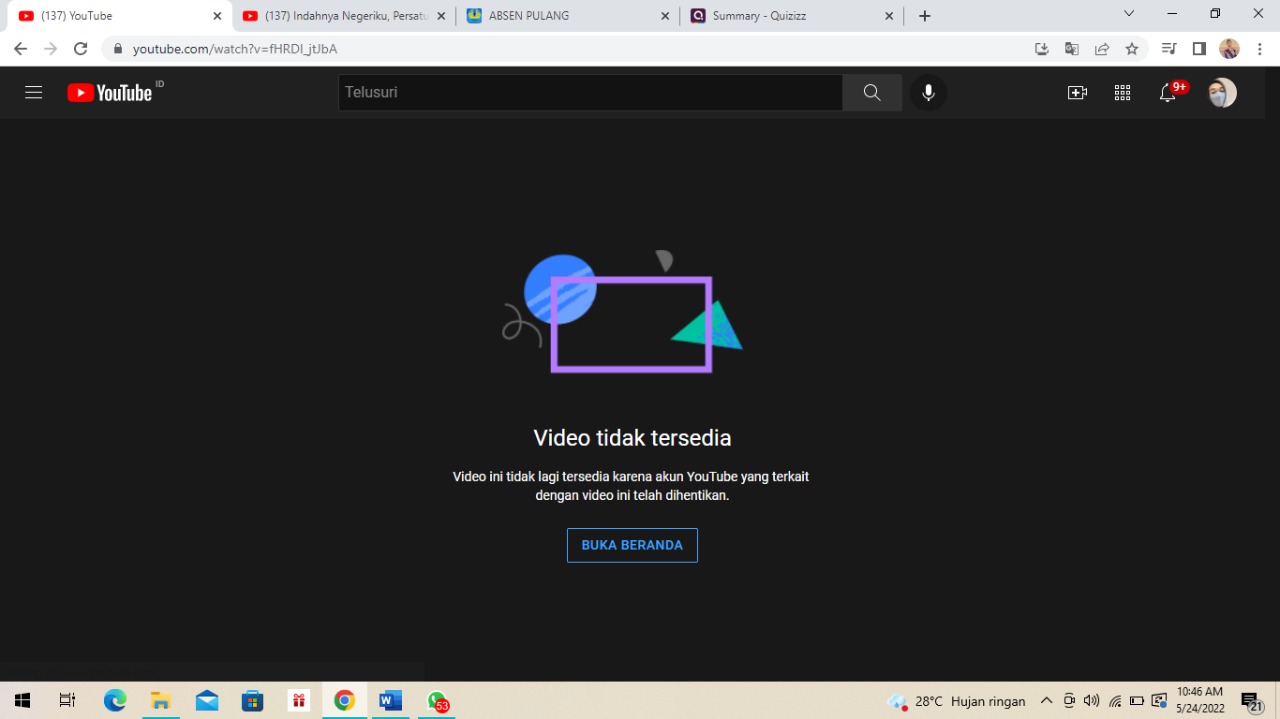The width and height of the screenshot is (1280, 719).
Task: Click the Telusuri search field
Action: (590, 92)
